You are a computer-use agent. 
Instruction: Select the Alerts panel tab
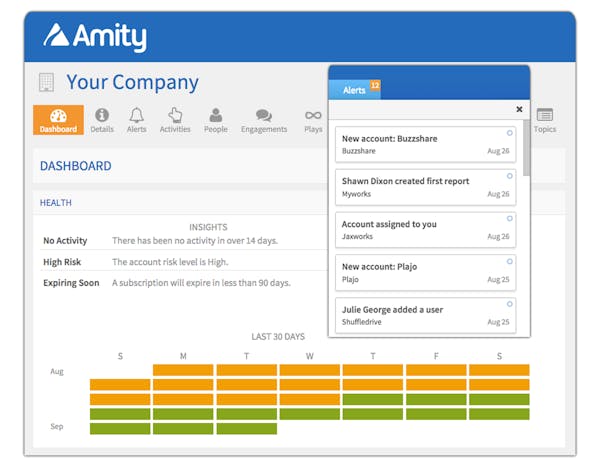click(355, 90)
